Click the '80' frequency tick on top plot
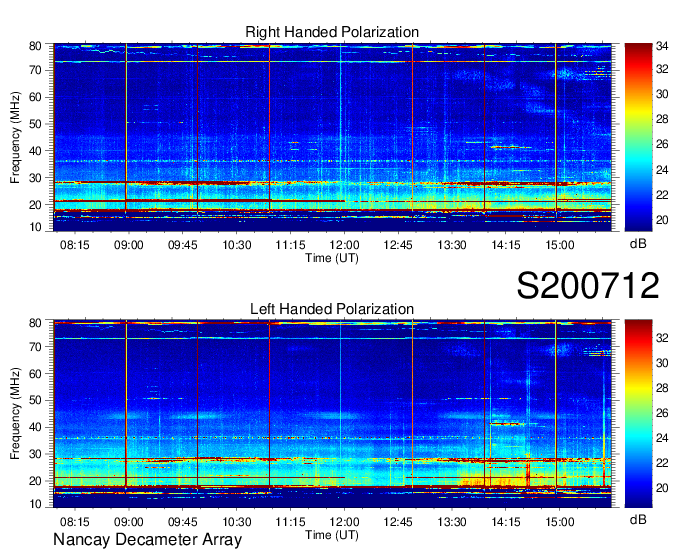The width and height of the screenshot is (680, 552). tap(35, 46)
